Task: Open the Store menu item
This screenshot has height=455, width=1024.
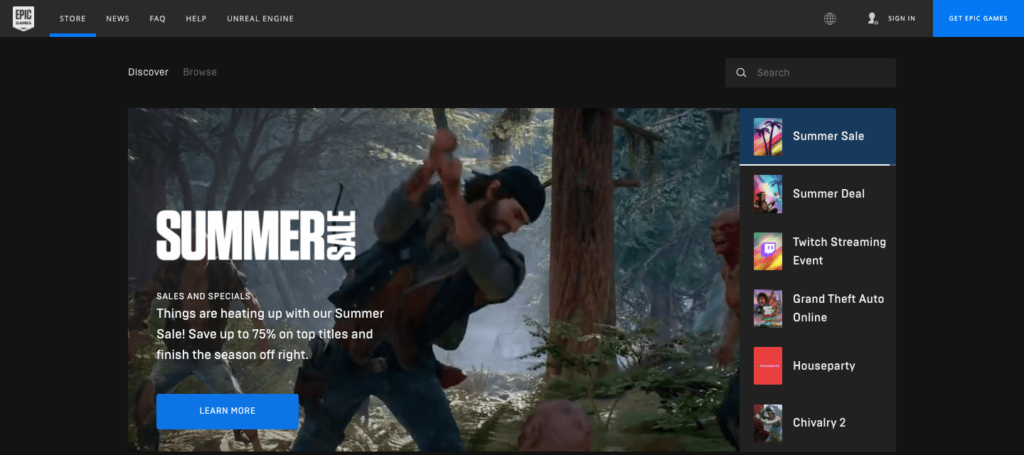Action: point(72,18)
